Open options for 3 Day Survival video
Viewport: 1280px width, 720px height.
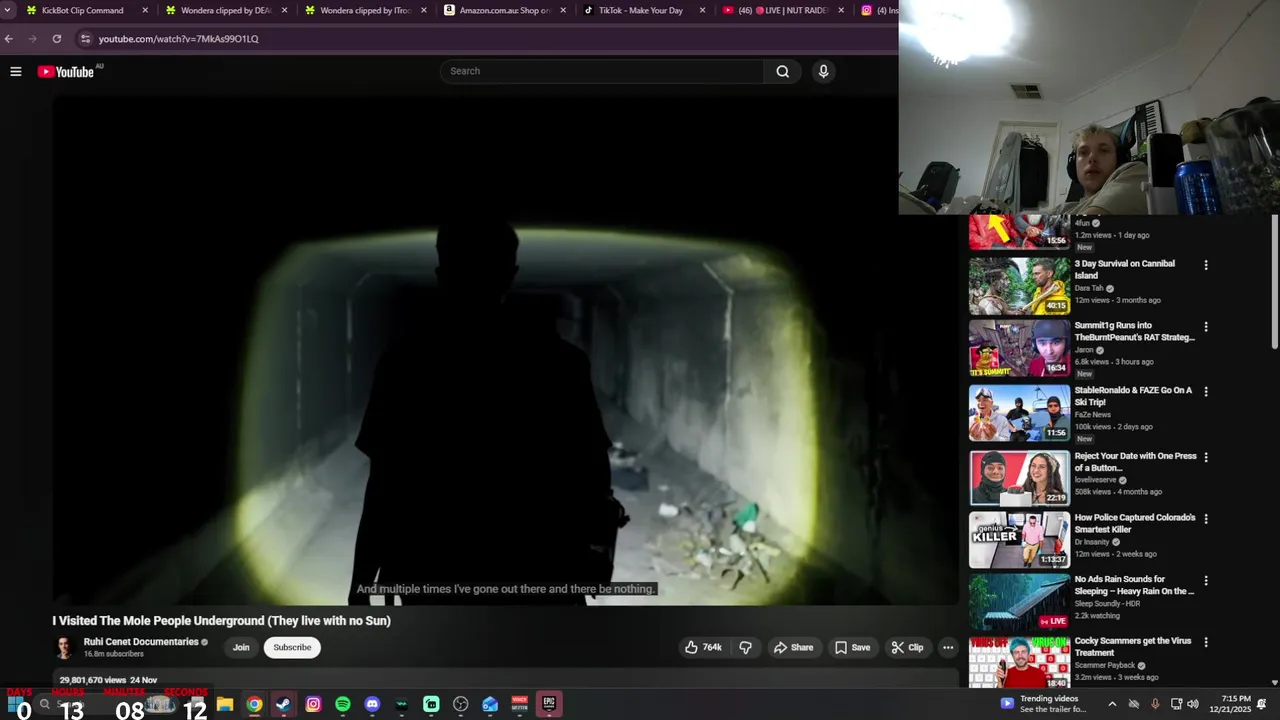coord(1206,265)
